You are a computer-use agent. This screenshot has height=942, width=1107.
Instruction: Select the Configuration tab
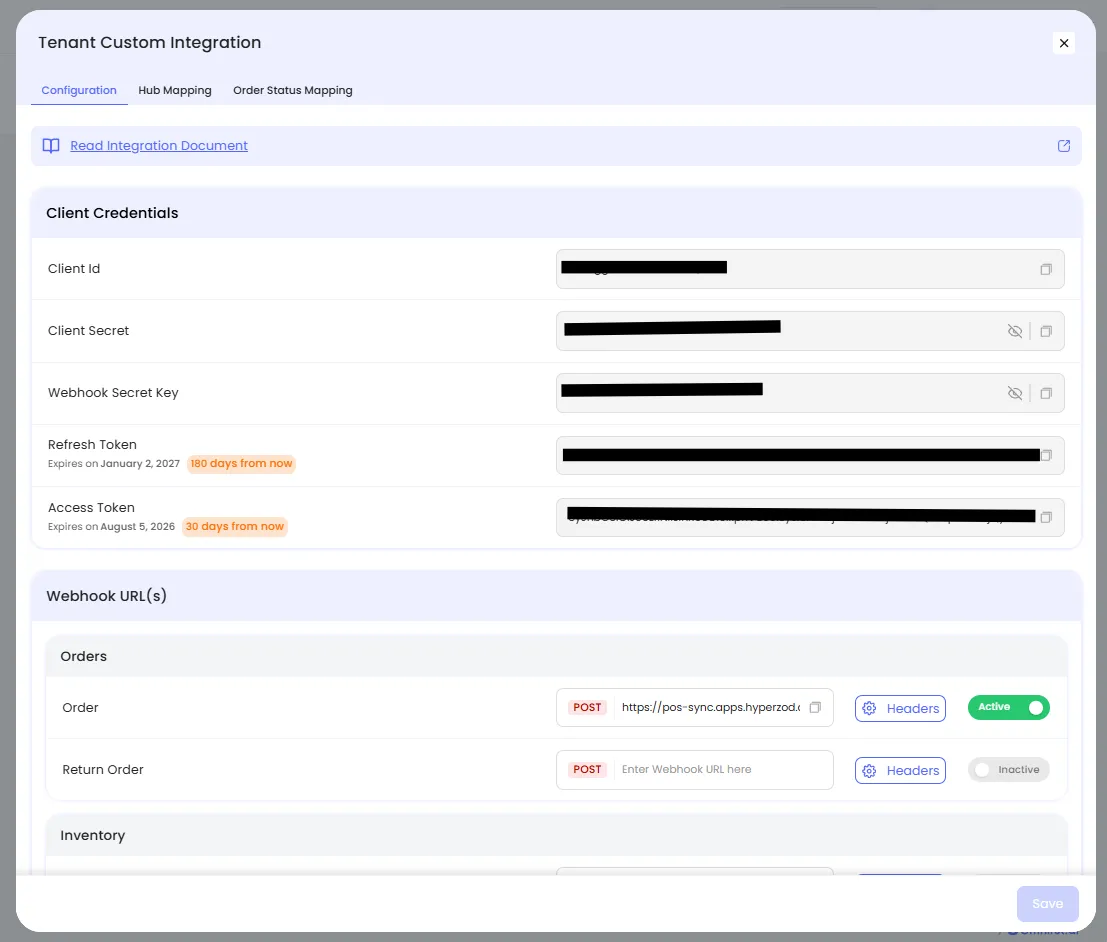tap(79, 90)
